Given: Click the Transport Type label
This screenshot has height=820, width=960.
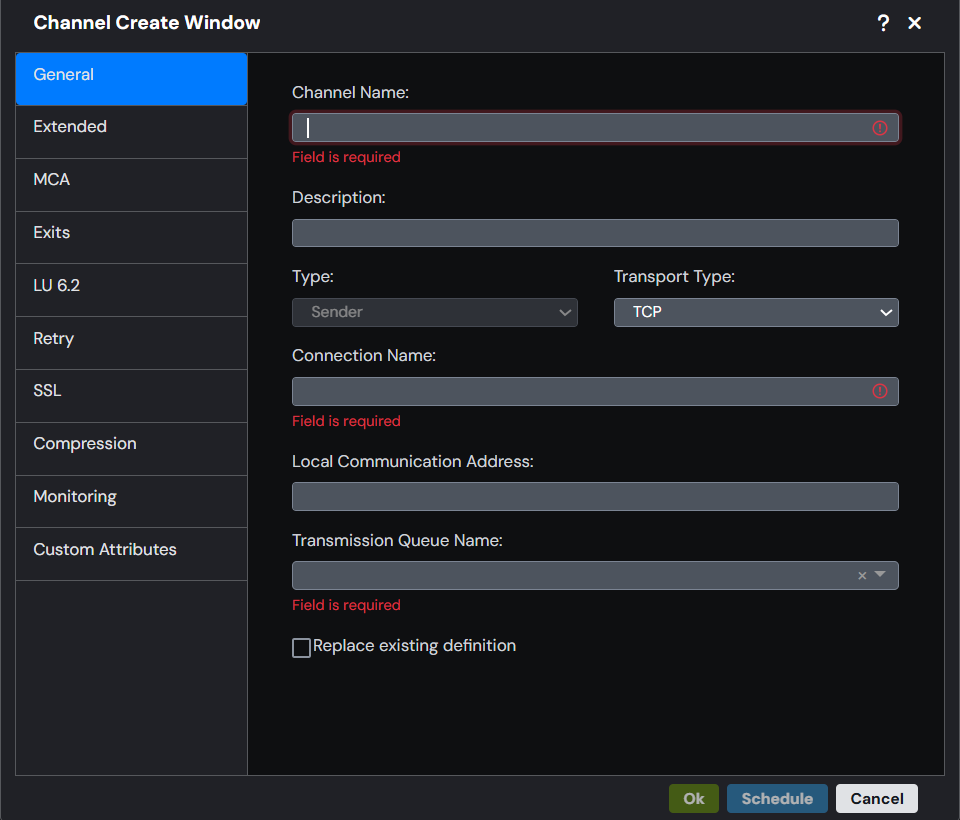Looking at the screenshot, I should click(674, 277).
